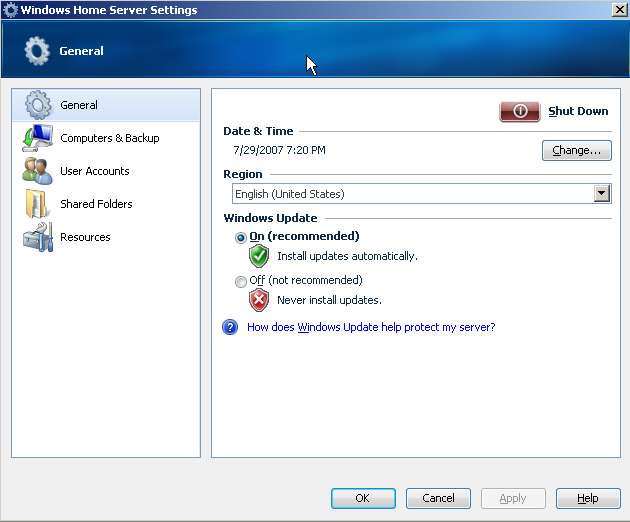
Task: Click the green shield install updates icon
Action: [x=259, y=256]
